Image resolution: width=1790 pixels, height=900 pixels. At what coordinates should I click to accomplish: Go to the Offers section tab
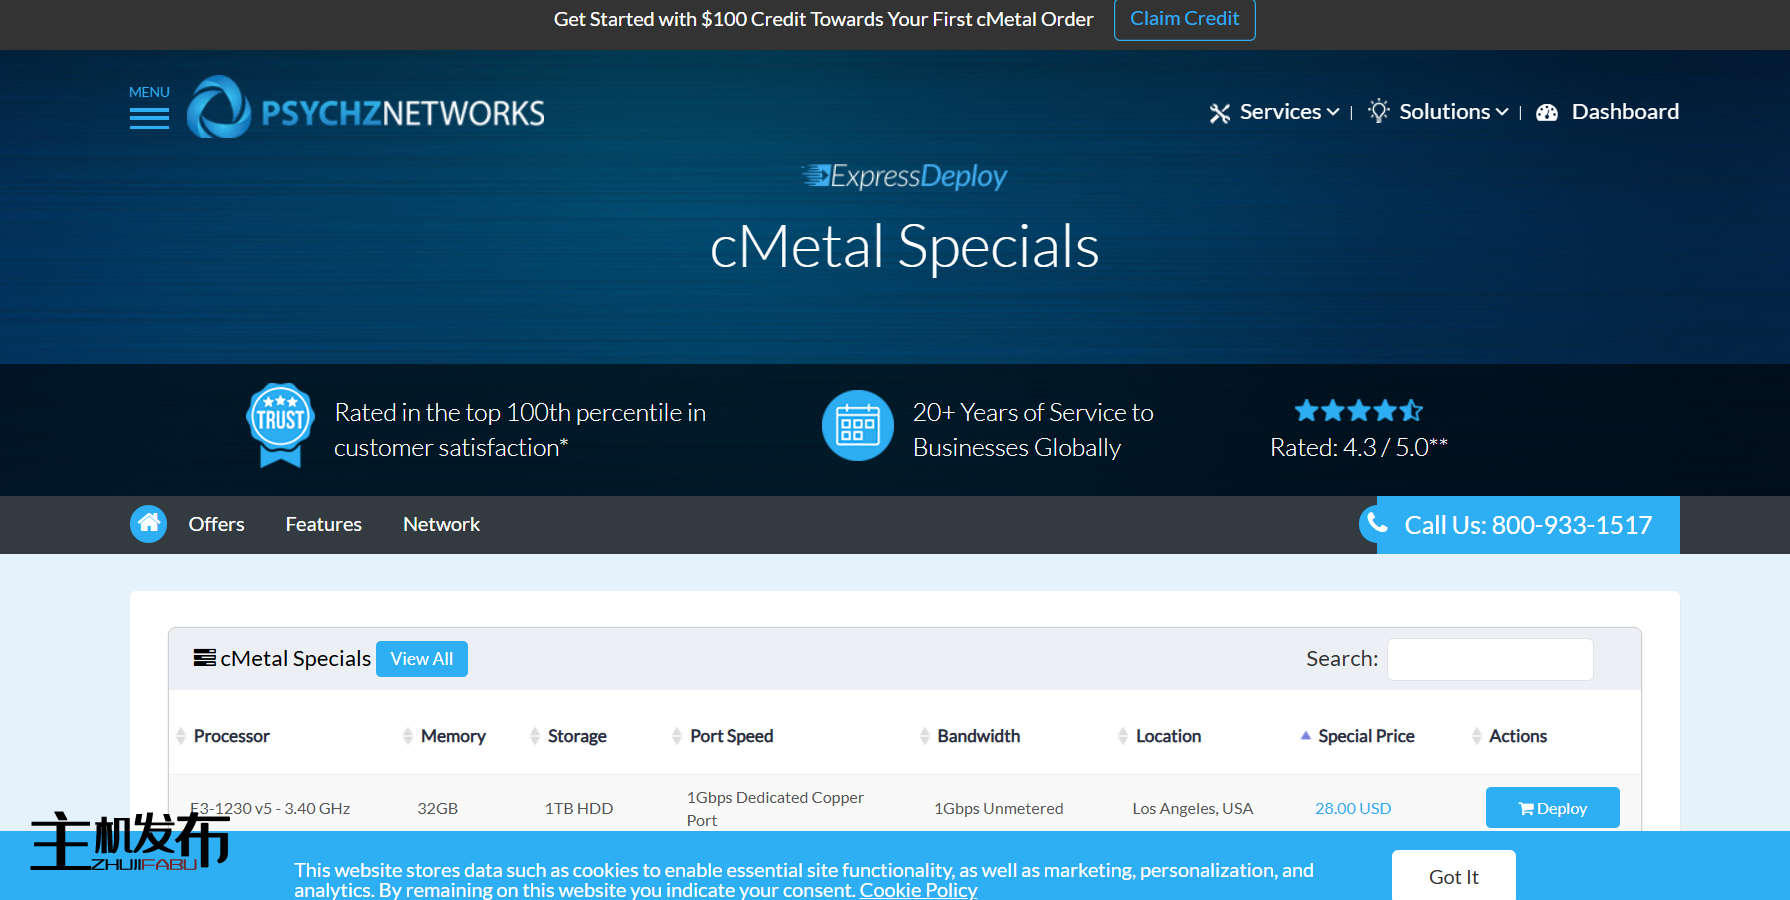(x=216, y=525)
